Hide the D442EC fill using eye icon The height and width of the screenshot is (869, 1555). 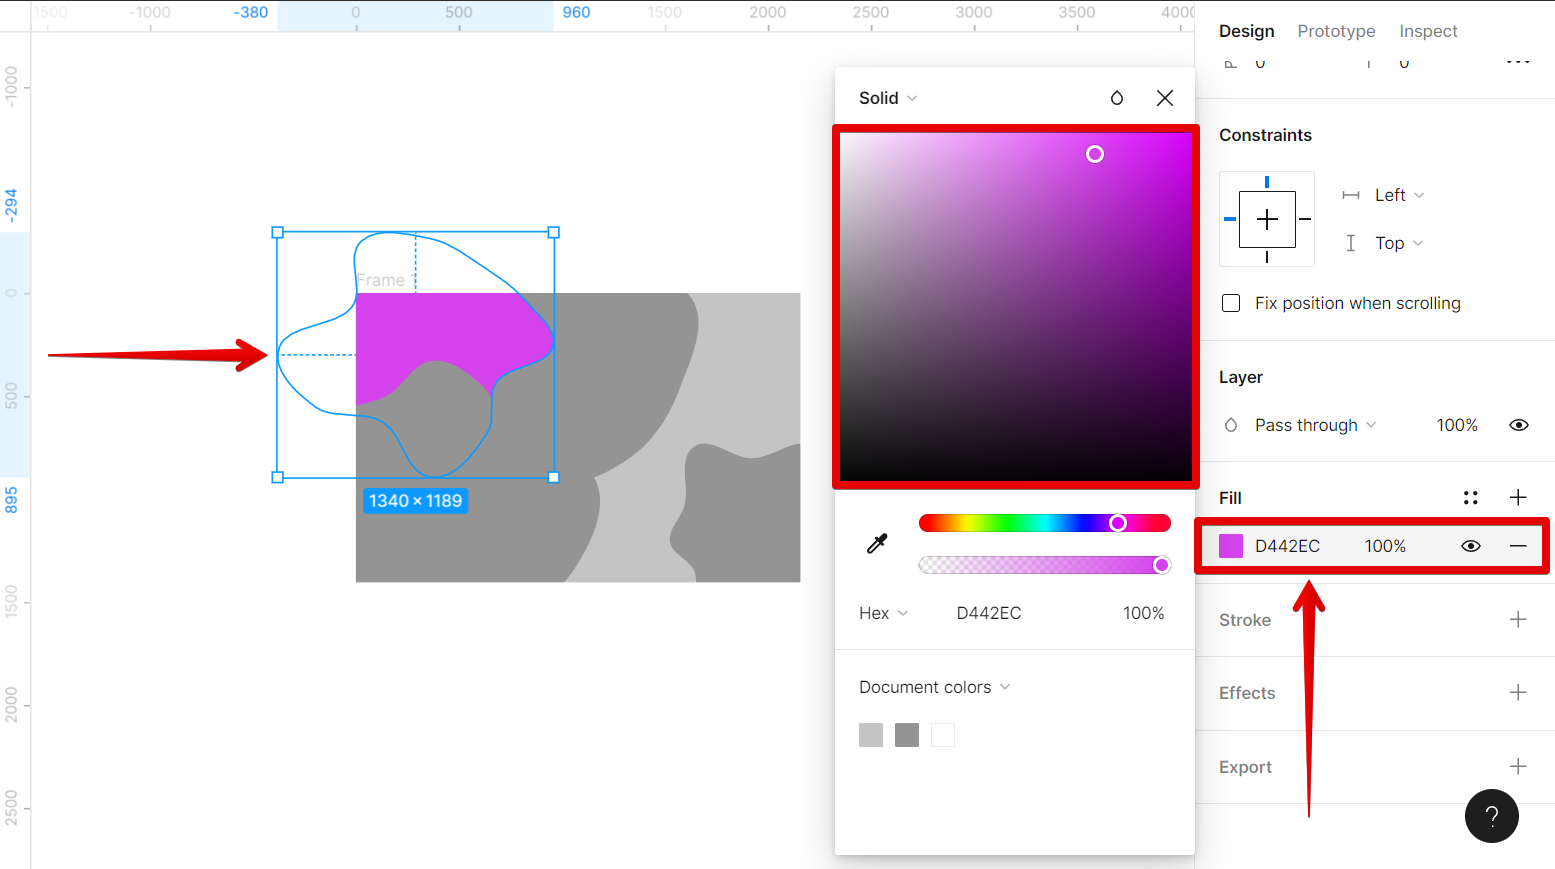tap(1470, 546)
